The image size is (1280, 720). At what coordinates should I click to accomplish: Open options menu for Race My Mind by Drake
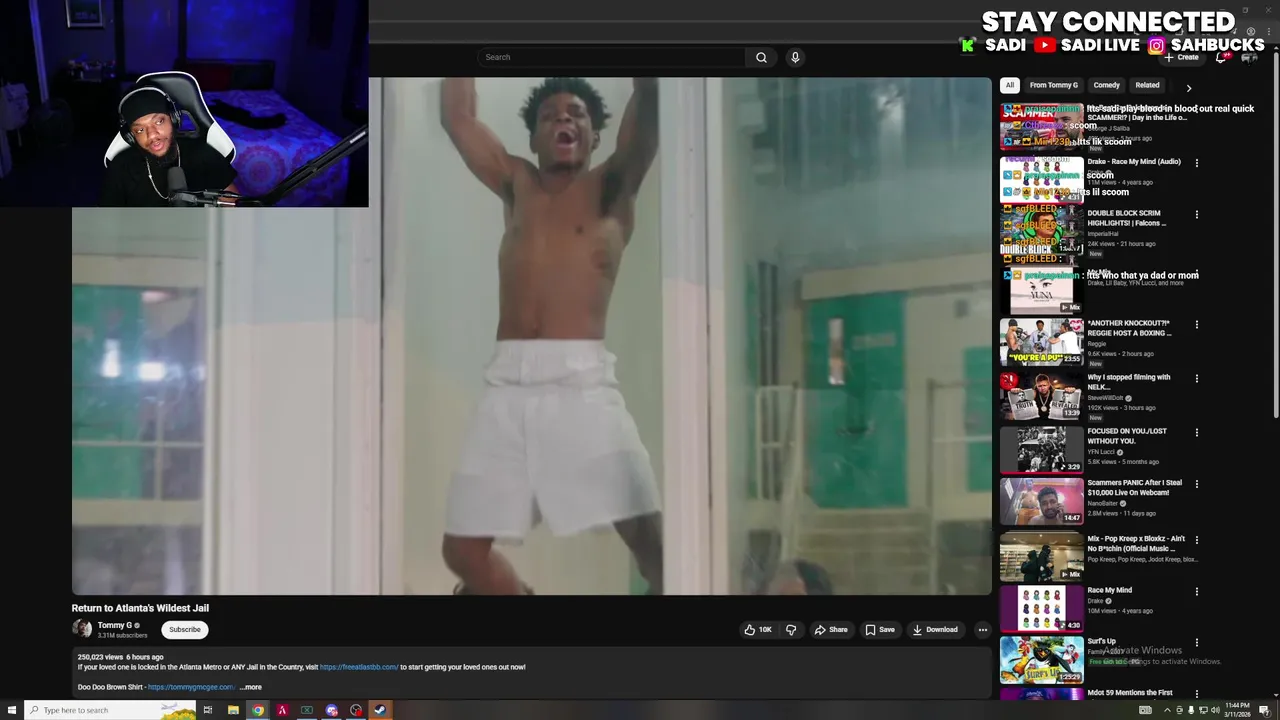pyautogui.click(x=1197, y=592)
